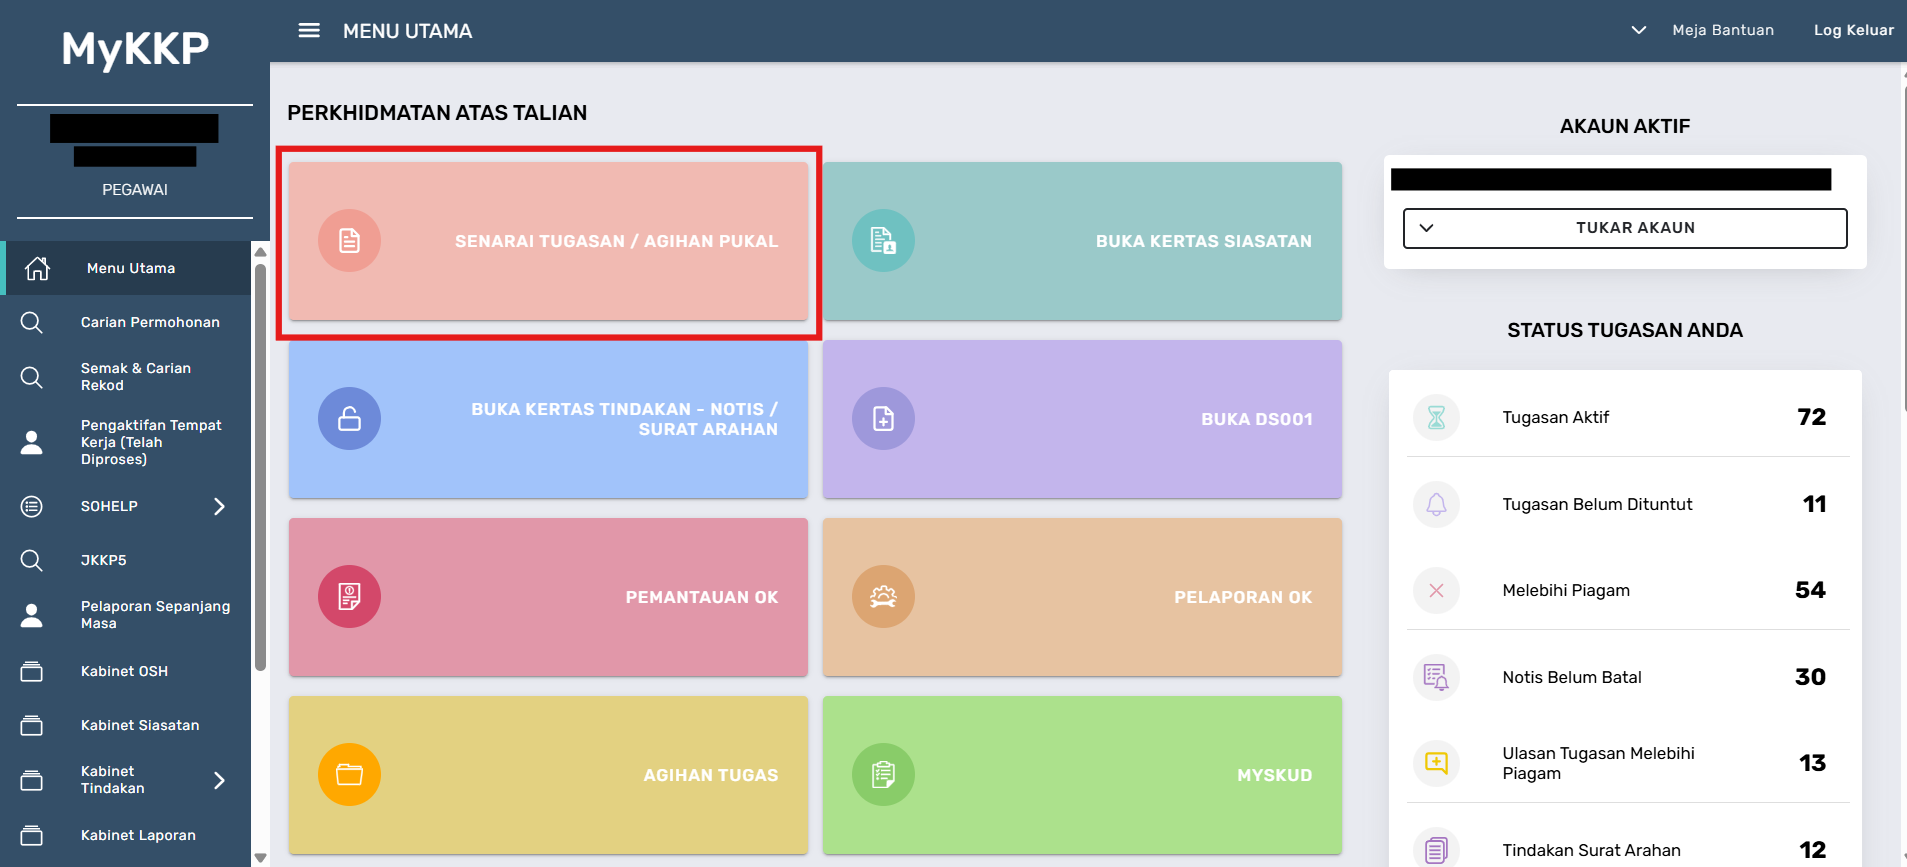The image size is (1907, 867).
Task: Click the Pelaporan OK handshake icon
Action: (883, 597)
